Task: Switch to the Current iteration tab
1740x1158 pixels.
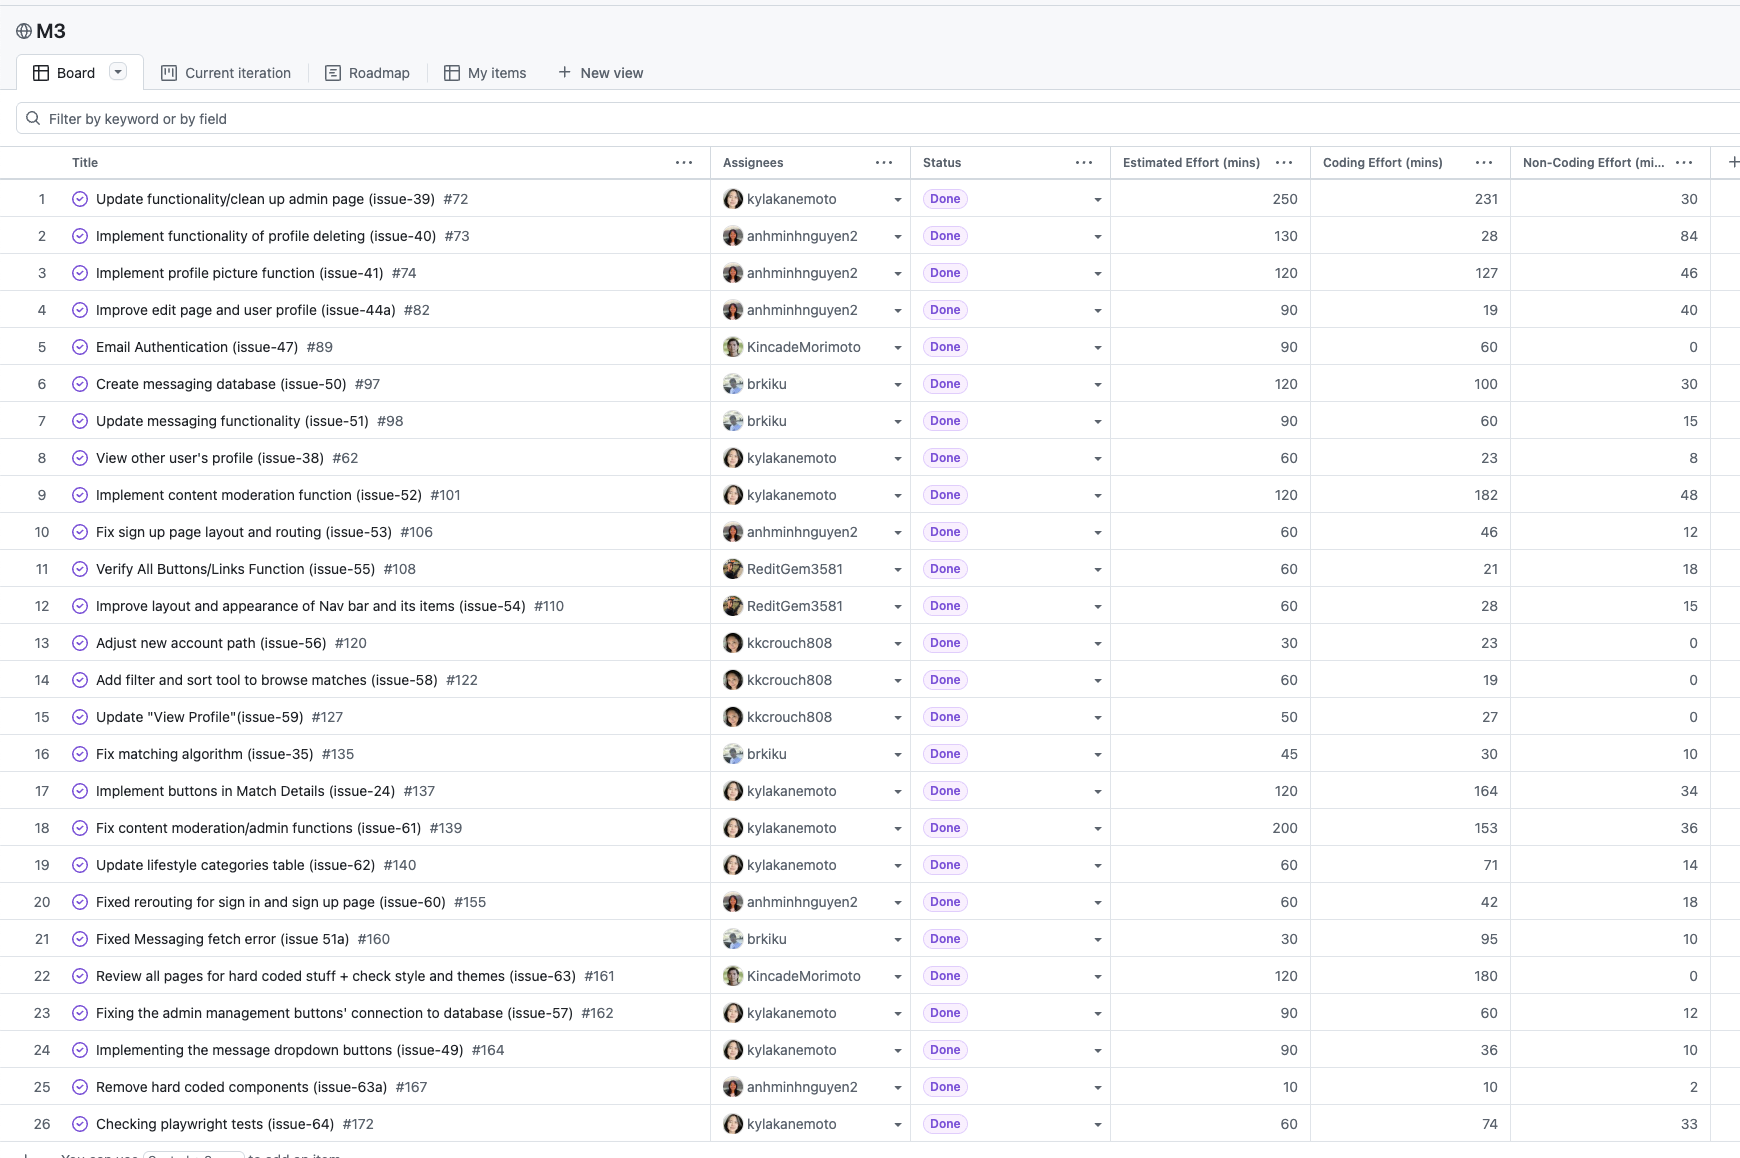Action: 226,73
